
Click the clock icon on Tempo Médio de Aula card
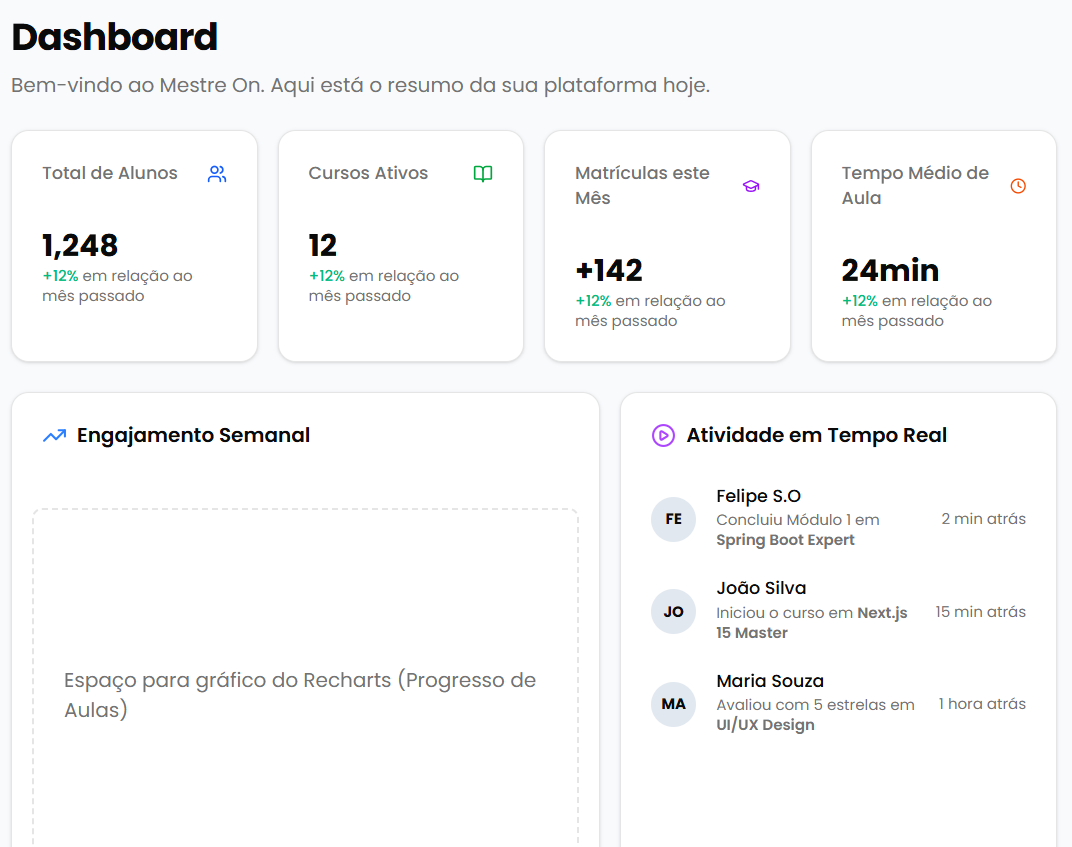(x=1017, y=185)
